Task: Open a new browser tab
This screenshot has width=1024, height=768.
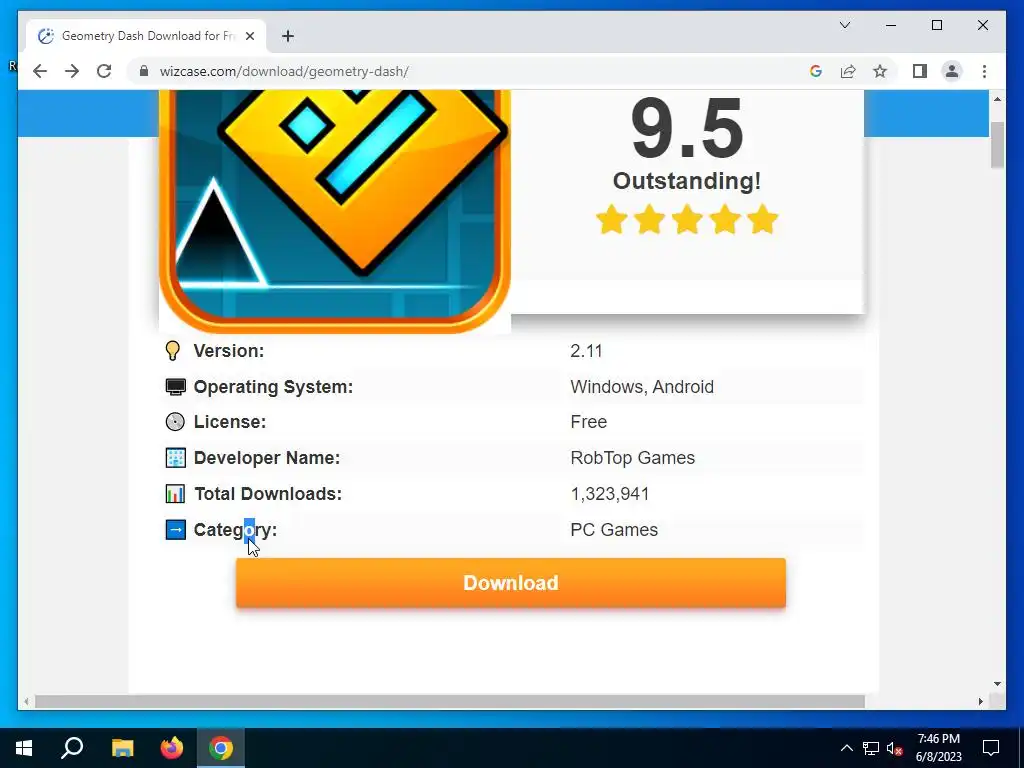Action: click(288, 36)
